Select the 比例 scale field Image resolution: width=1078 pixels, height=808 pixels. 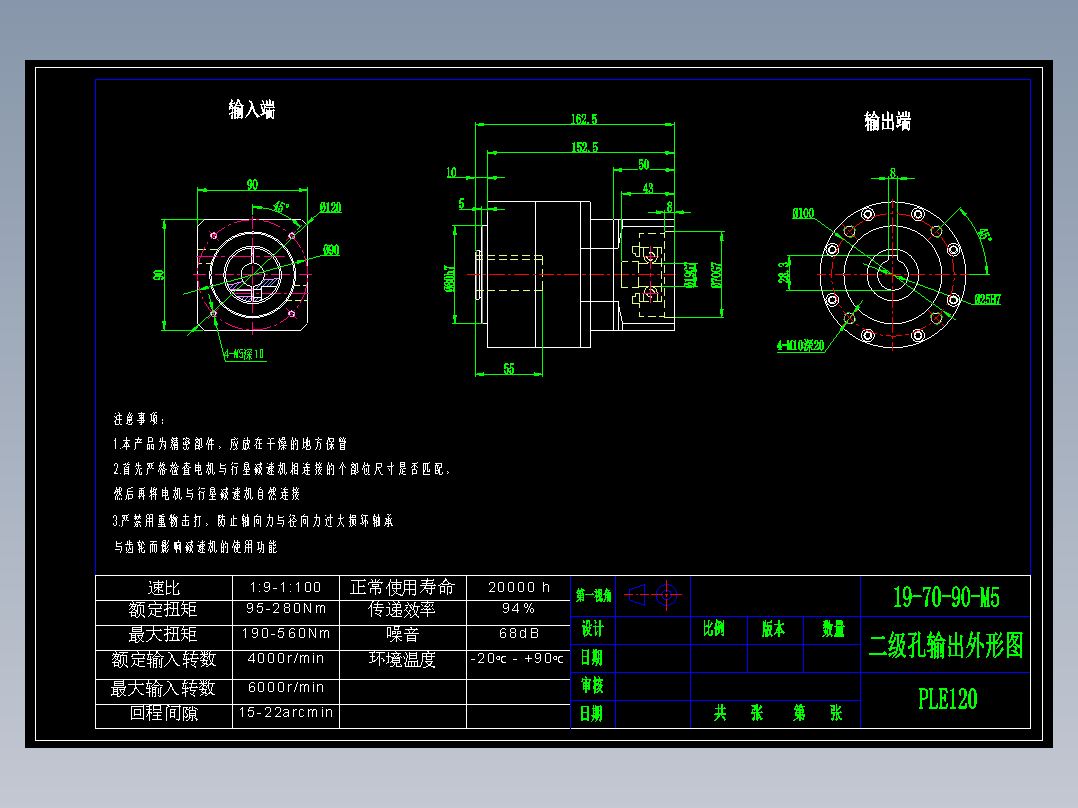coord(714,631)
